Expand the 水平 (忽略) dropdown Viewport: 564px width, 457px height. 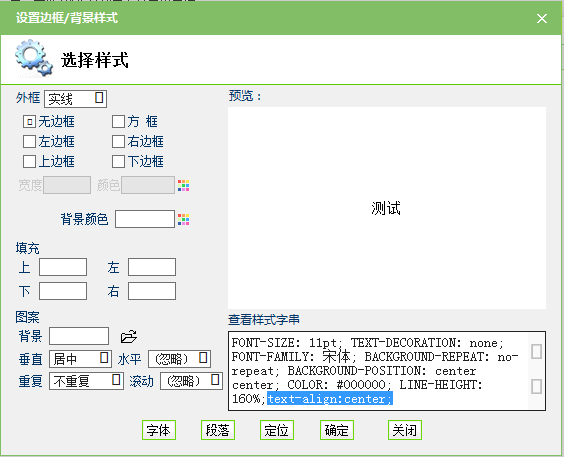coord(179,359)
